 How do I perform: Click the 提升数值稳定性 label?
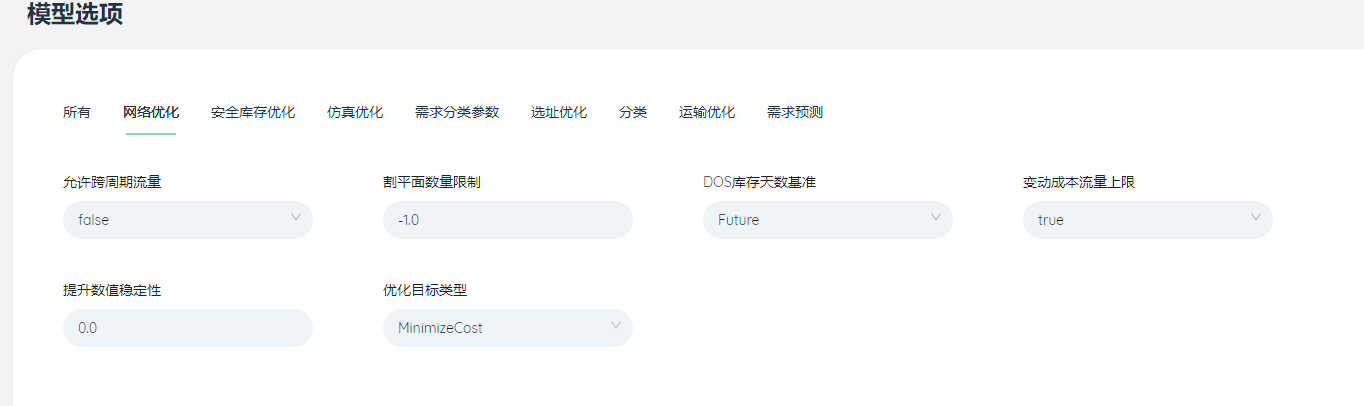[112, 291]
